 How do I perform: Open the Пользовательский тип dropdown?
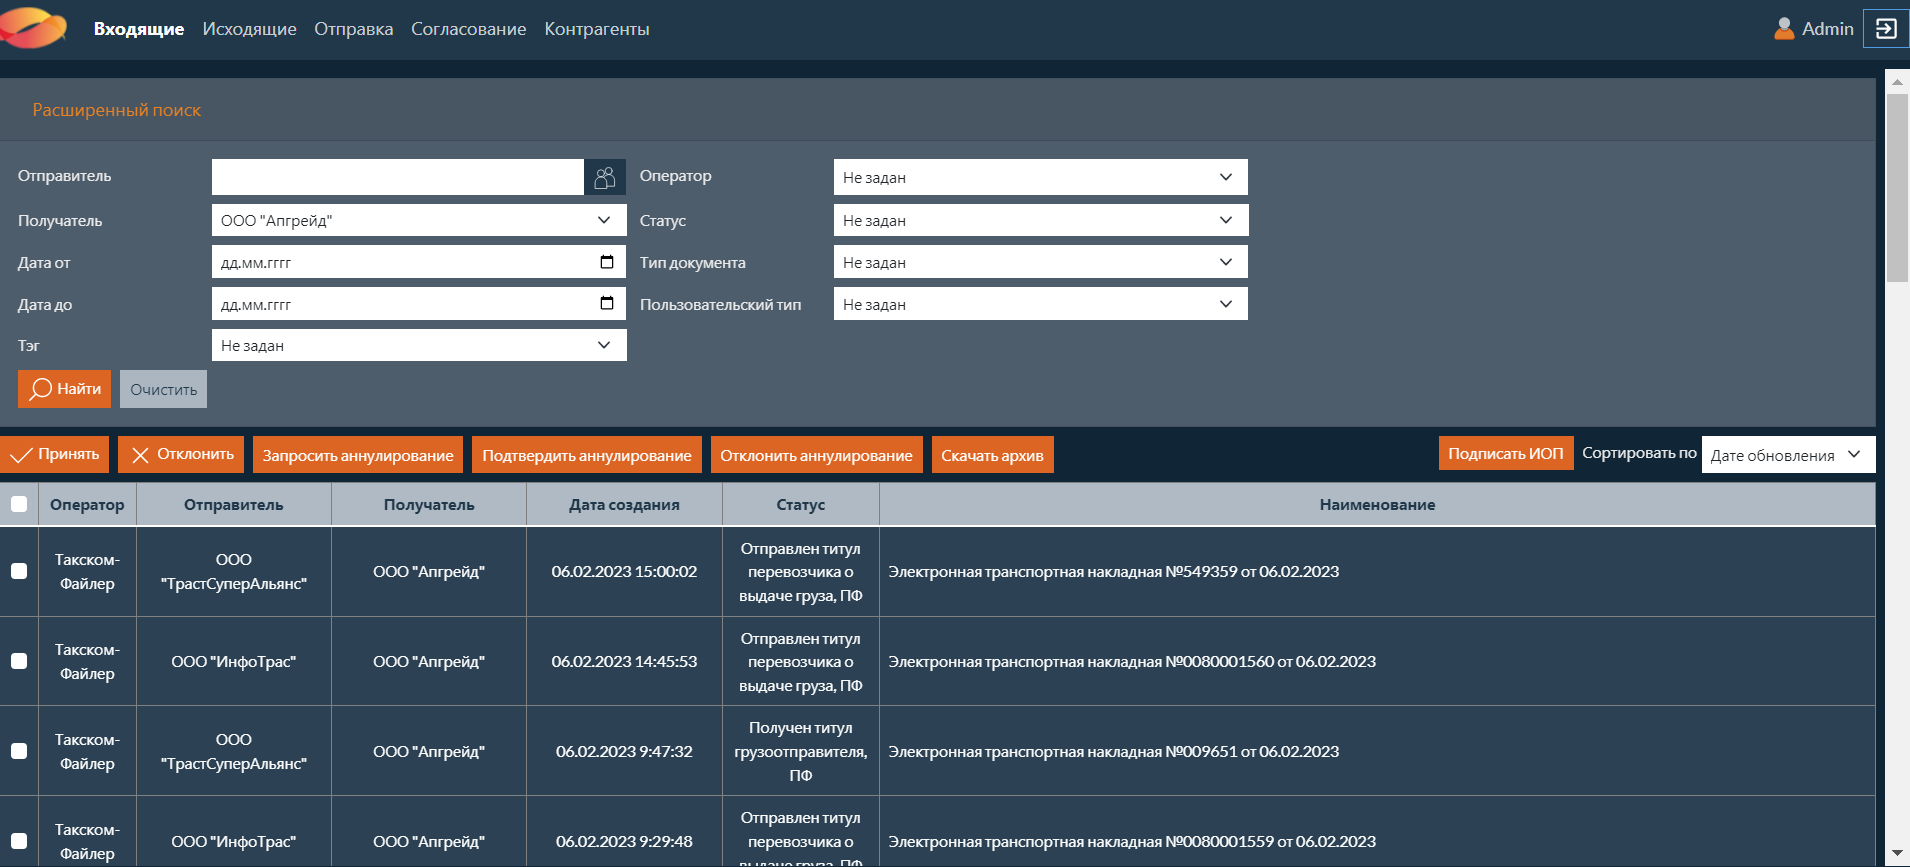1040,304
